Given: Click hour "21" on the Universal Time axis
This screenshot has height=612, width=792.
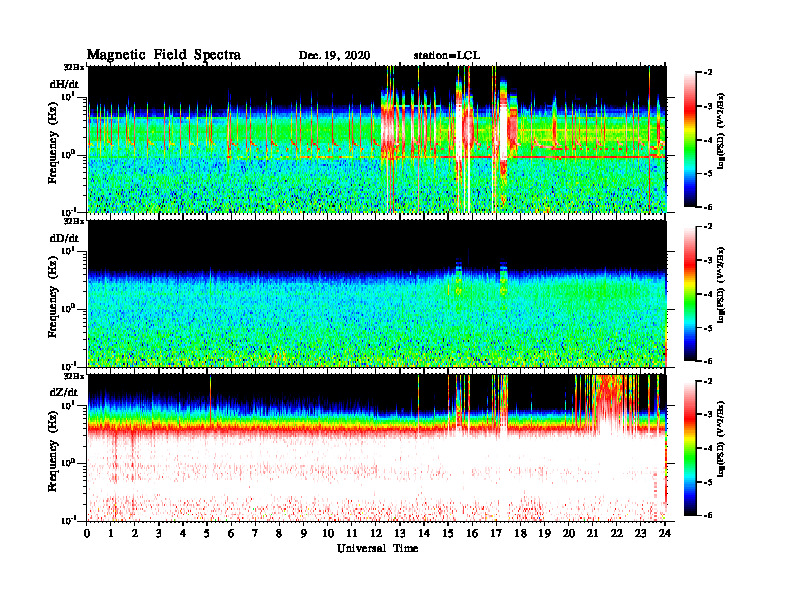Looking at the screenshot, I should click(593, 533).
